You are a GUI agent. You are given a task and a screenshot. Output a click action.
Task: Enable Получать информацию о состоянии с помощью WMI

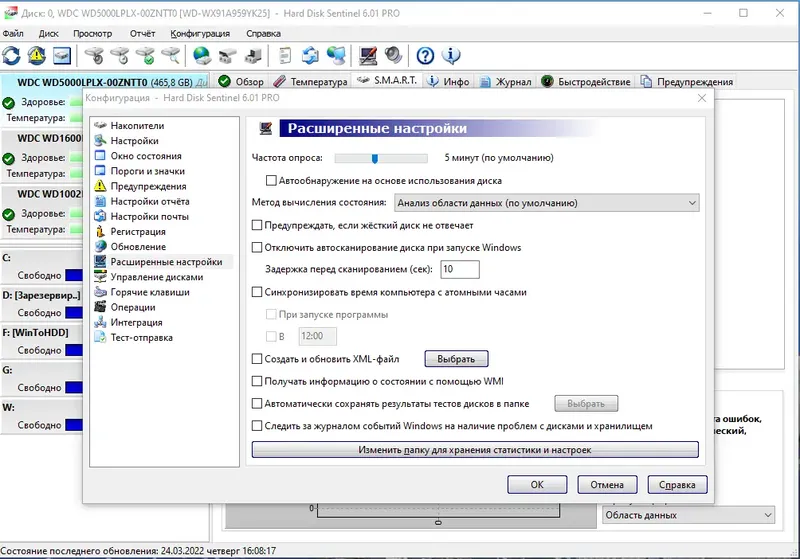(x=257, y=381)
